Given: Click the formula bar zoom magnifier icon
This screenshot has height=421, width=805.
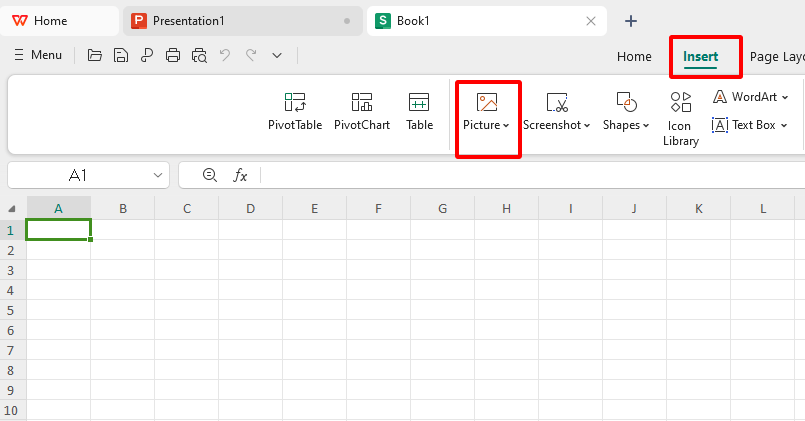Looking at the screenshot, I should tap(209, 175).
